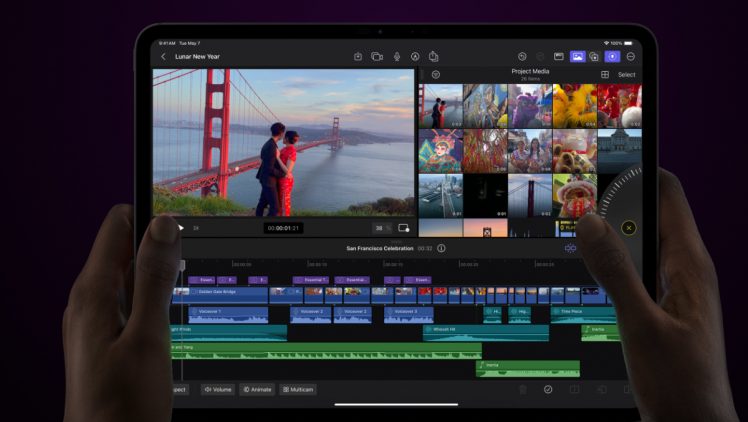Switch to the Volume tab

point(217,389)
